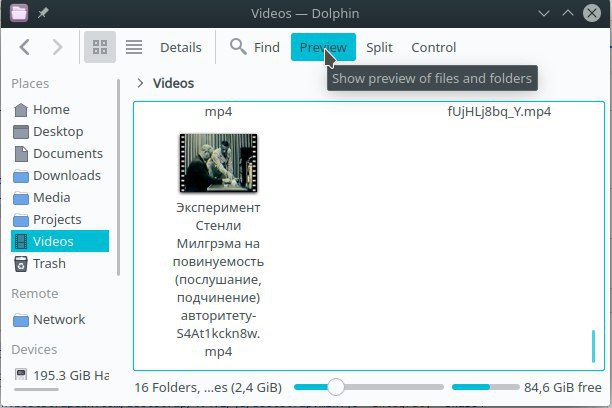Select file name ending S4At1kckn8w.mp4
612x408 pixels.
218,279
